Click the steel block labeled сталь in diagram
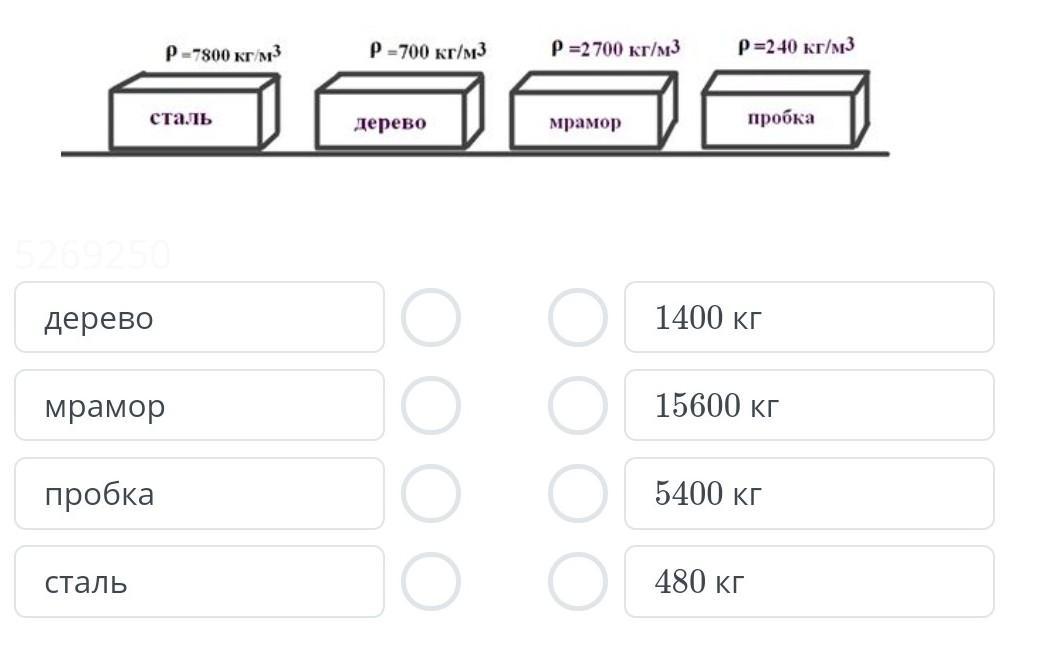The height and width of the screenshot is (652, 1044). 194,111
